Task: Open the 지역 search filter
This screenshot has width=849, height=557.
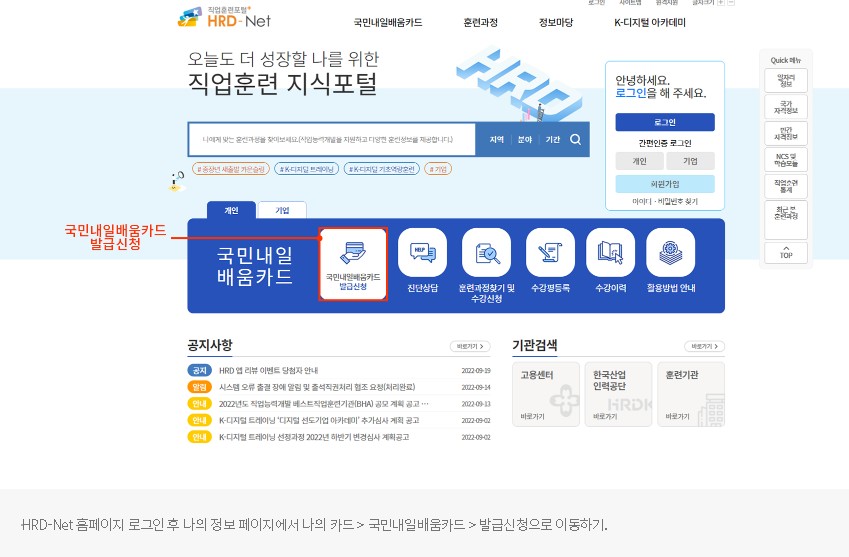Action: (497, 140)
